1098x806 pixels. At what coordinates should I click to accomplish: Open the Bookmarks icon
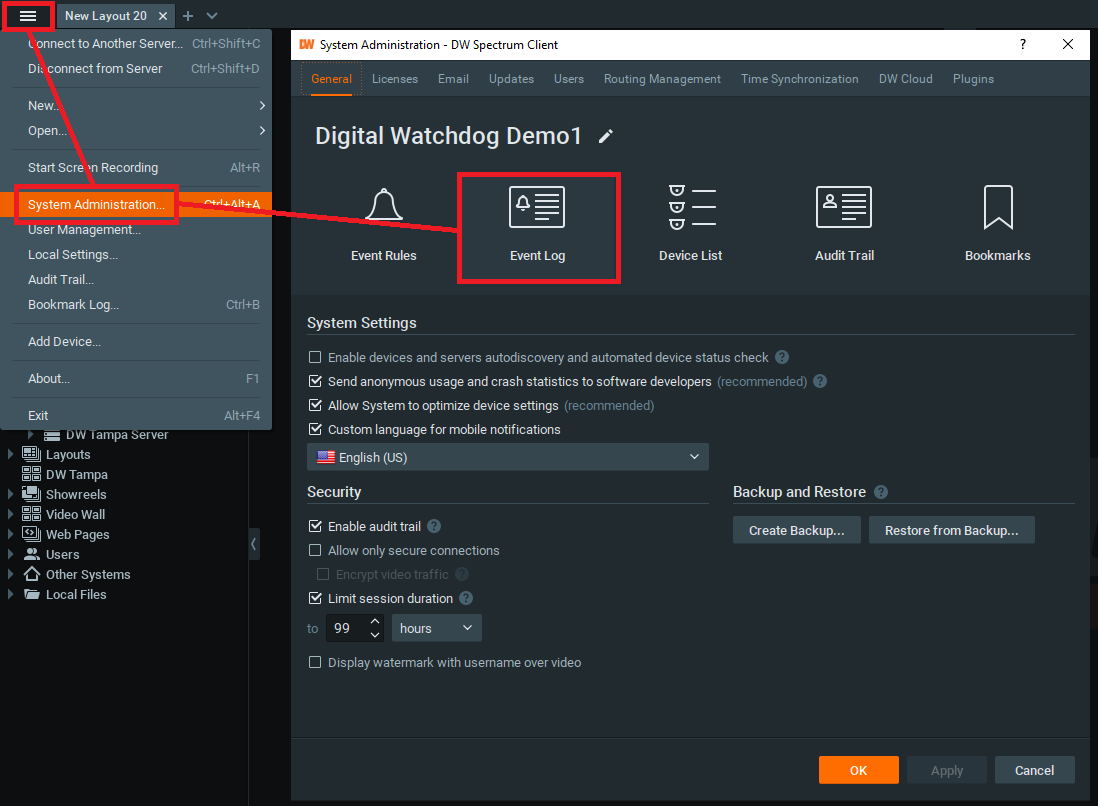tap(998, 207)
